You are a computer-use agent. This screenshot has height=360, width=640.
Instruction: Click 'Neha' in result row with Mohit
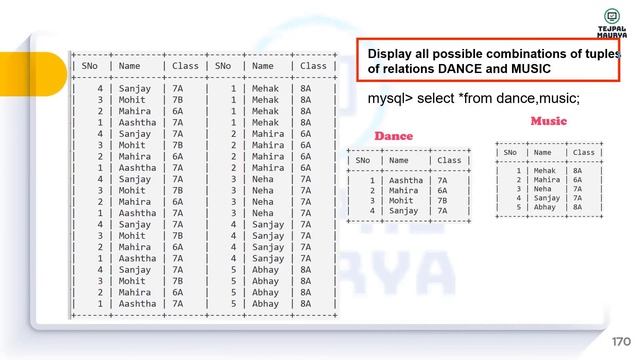[x=262, y=191]
